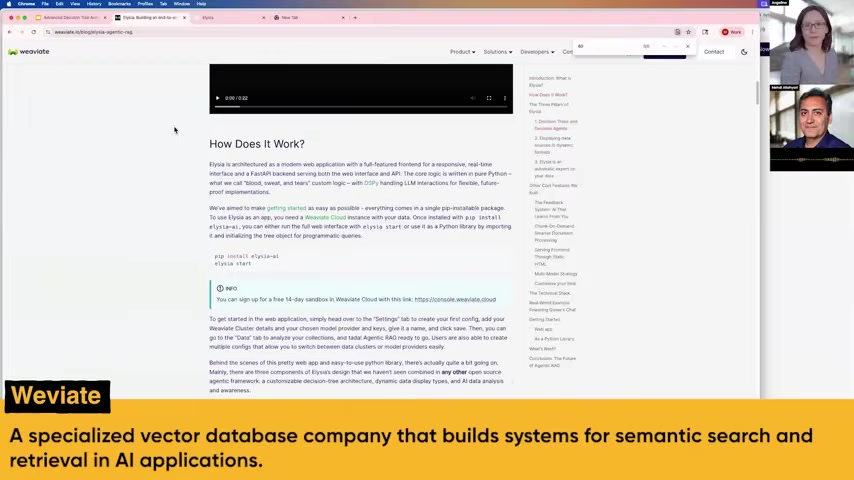Enter fullscreen on the video player
Image resolution: width=854 pixels, height=480 pixels.
pyautogui.click(x=489, y=98)
